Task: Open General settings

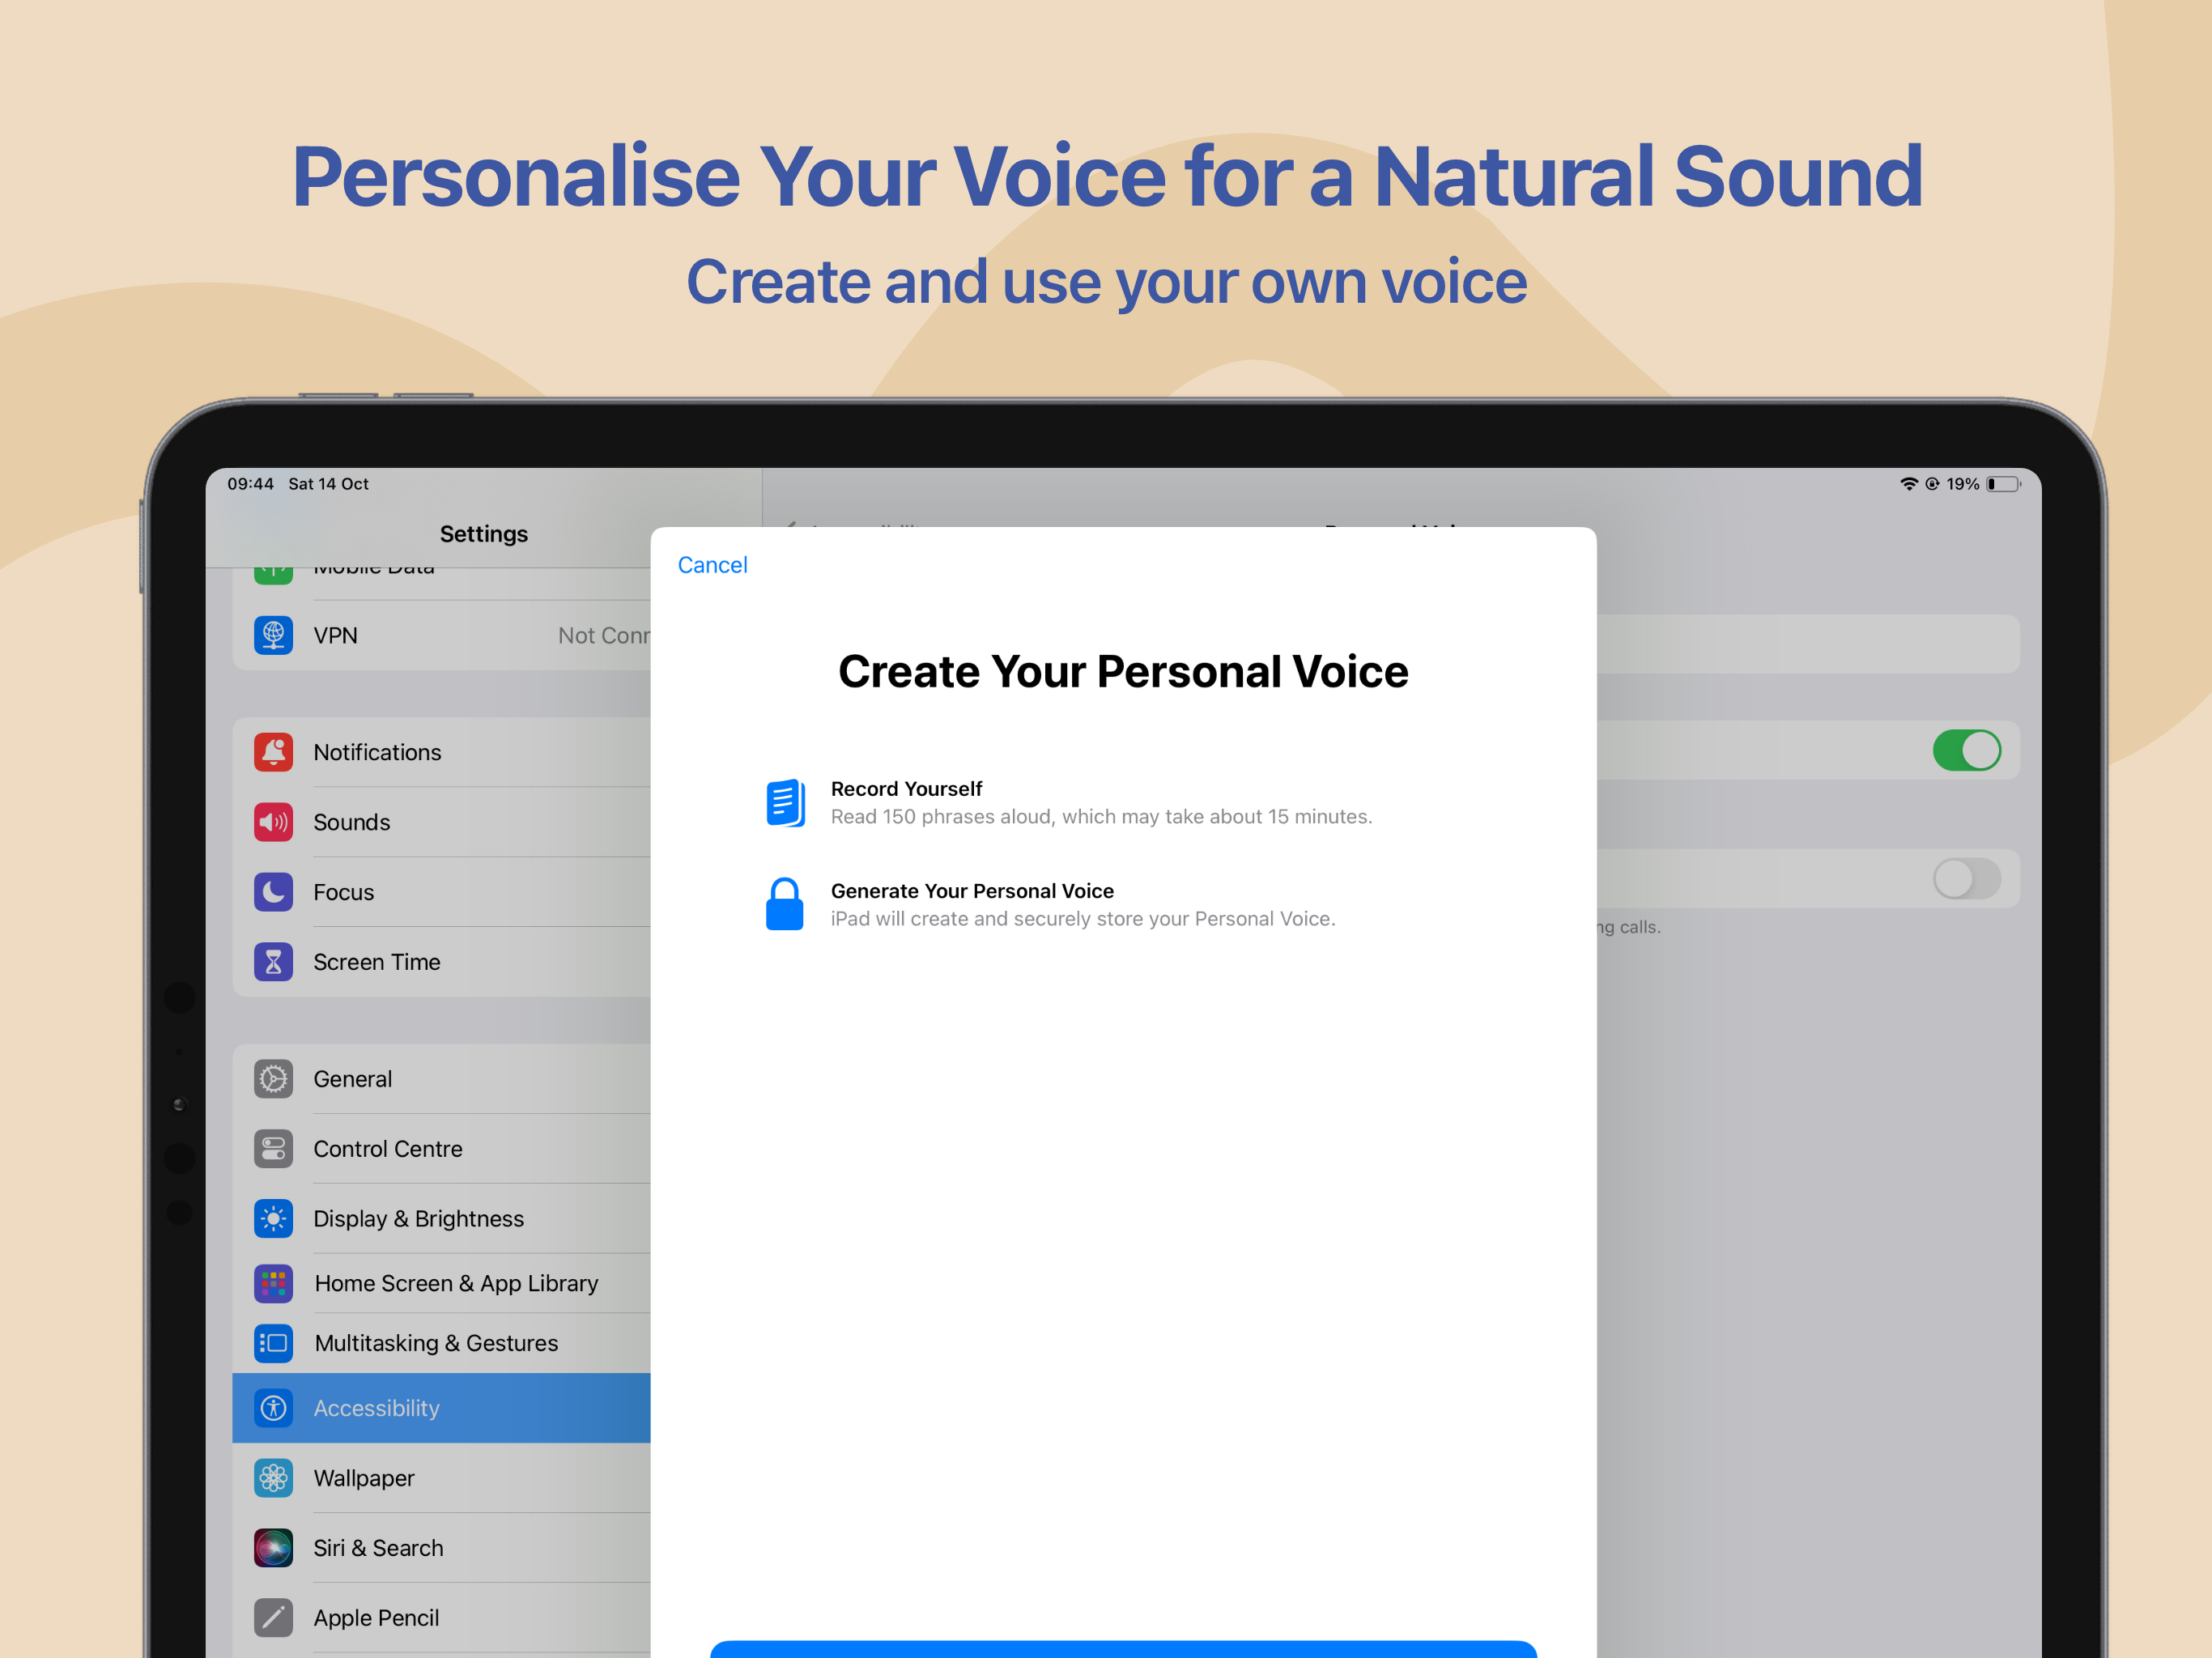Action: click(x=441, y=1079)
